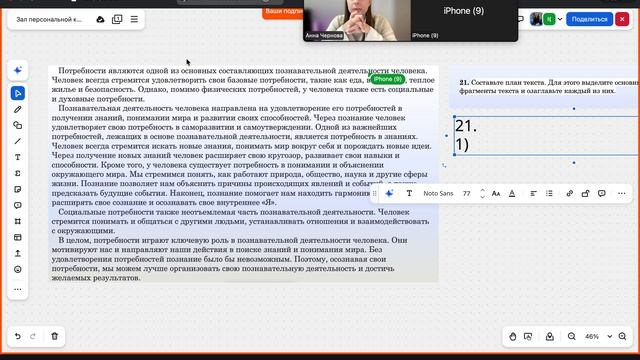Zoom in with plus magnifier

622,337
